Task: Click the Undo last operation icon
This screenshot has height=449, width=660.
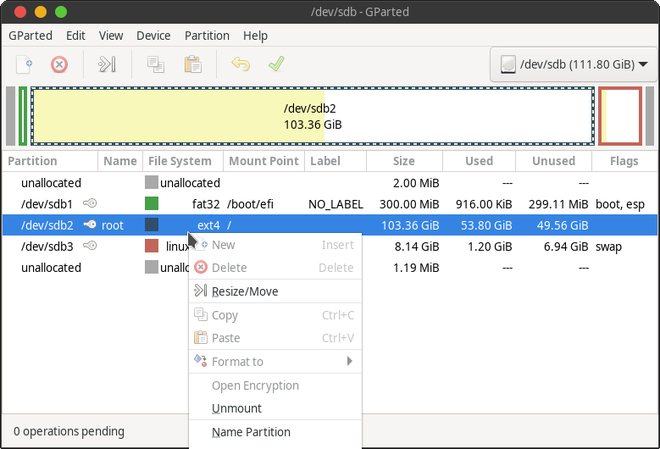Action: click(241, 64)
